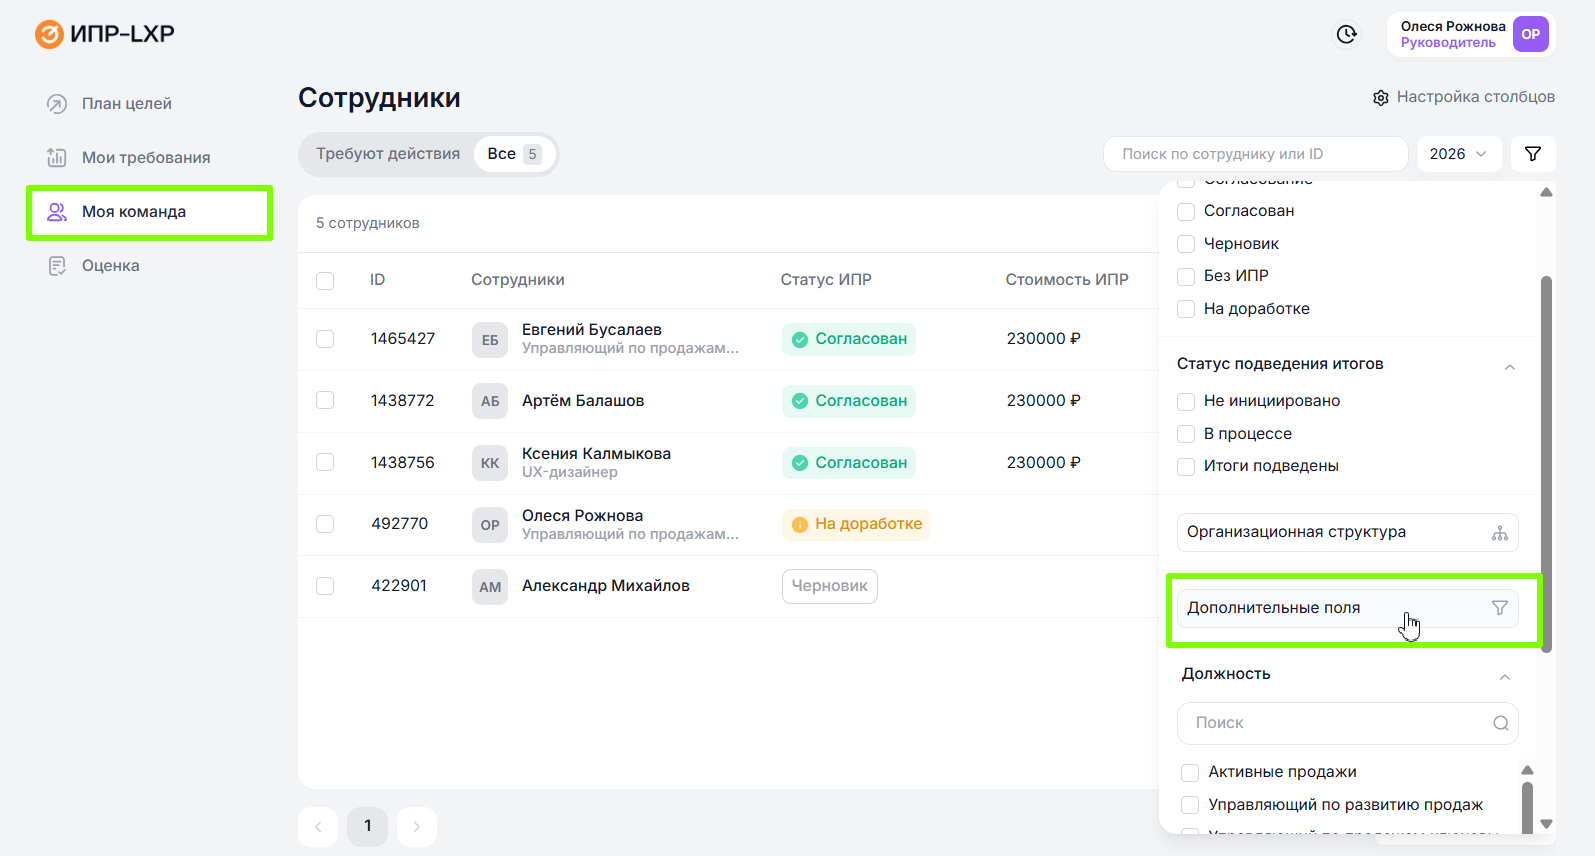
Task: Click the Дополнительные поля filter button
Action: (1346, 608)
